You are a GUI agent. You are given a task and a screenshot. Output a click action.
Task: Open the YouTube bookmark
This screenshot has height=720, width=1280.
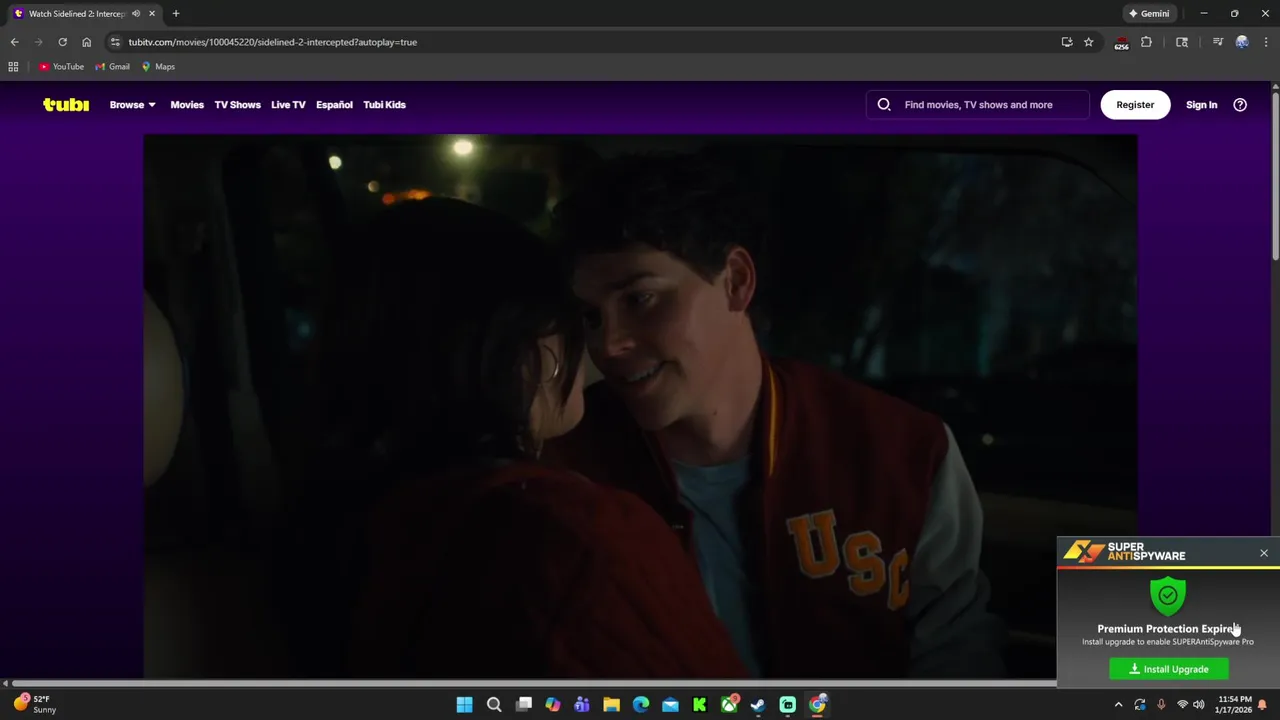(62, 67)
